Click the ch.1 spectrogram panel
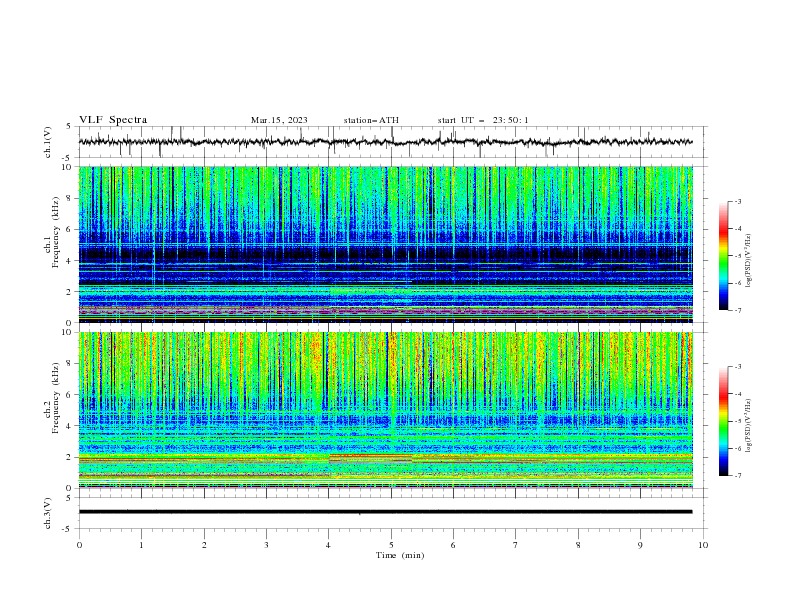The width and height of the screenshot is (792, 612). [386, 244]
